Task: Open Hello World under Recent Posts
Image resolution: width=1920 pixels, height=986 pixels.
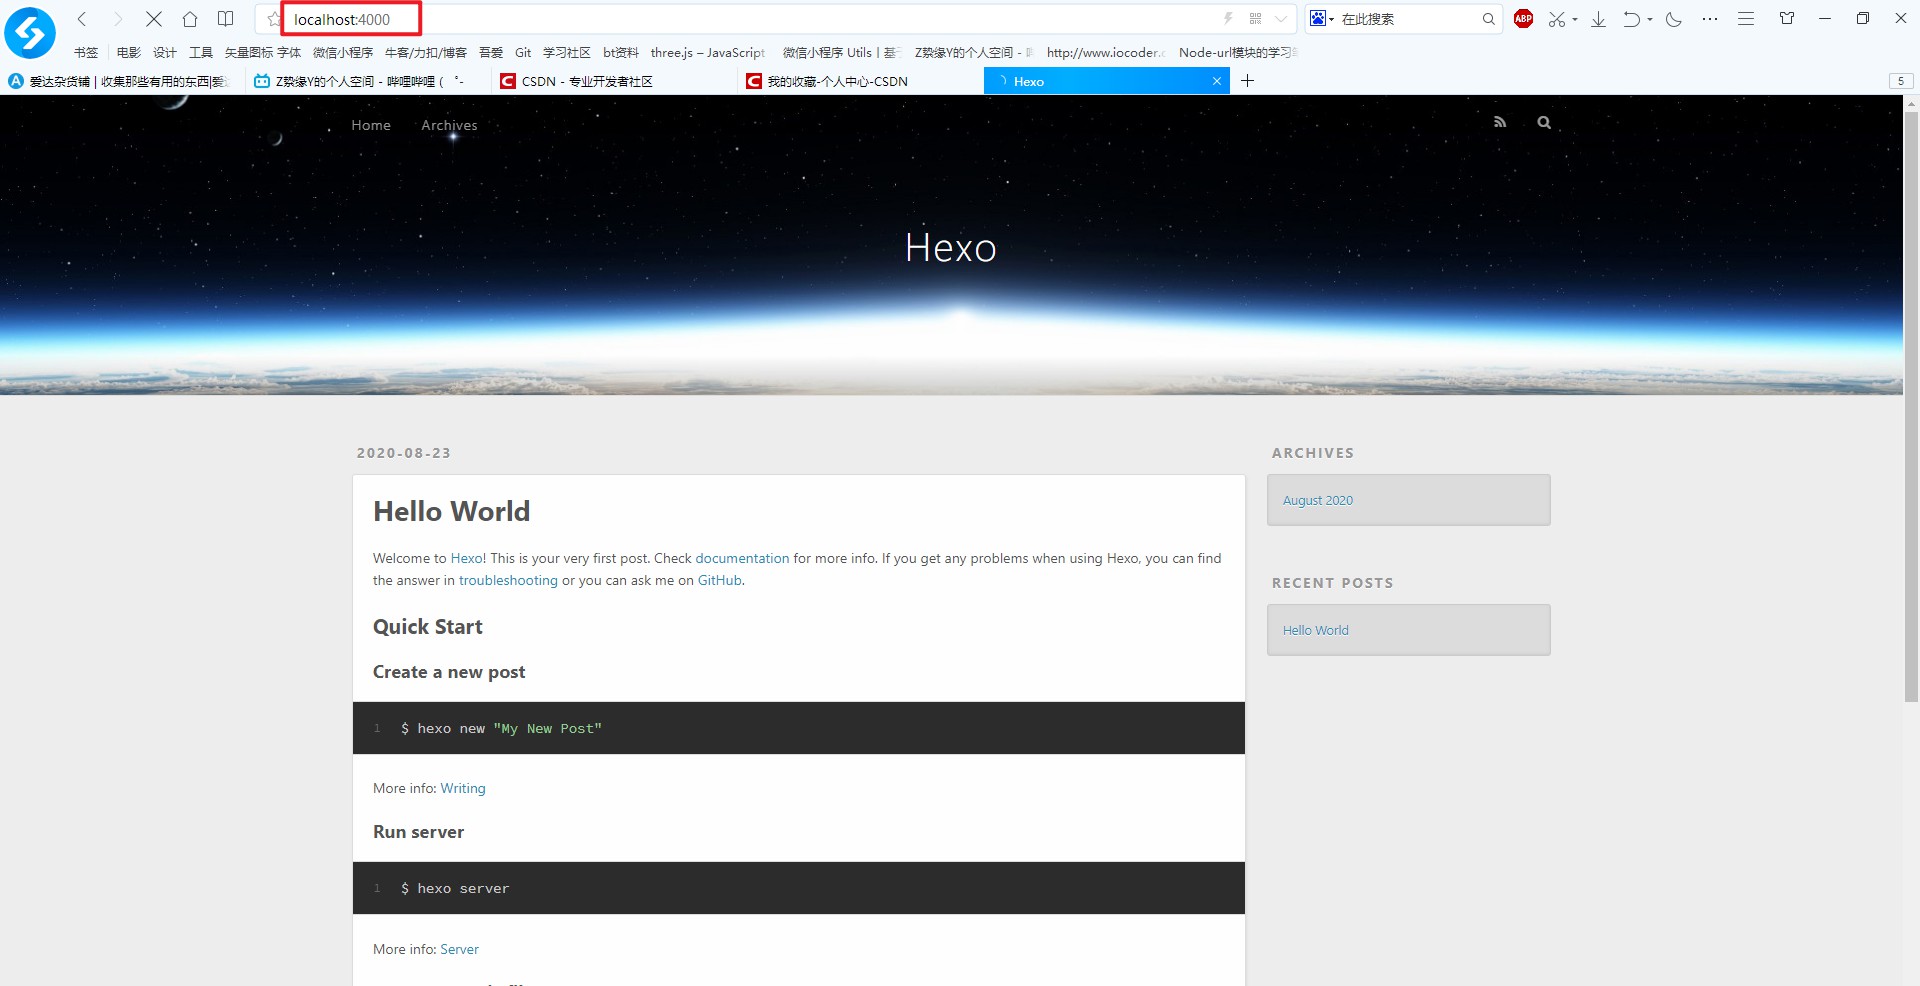Action: pos(1316,630)
